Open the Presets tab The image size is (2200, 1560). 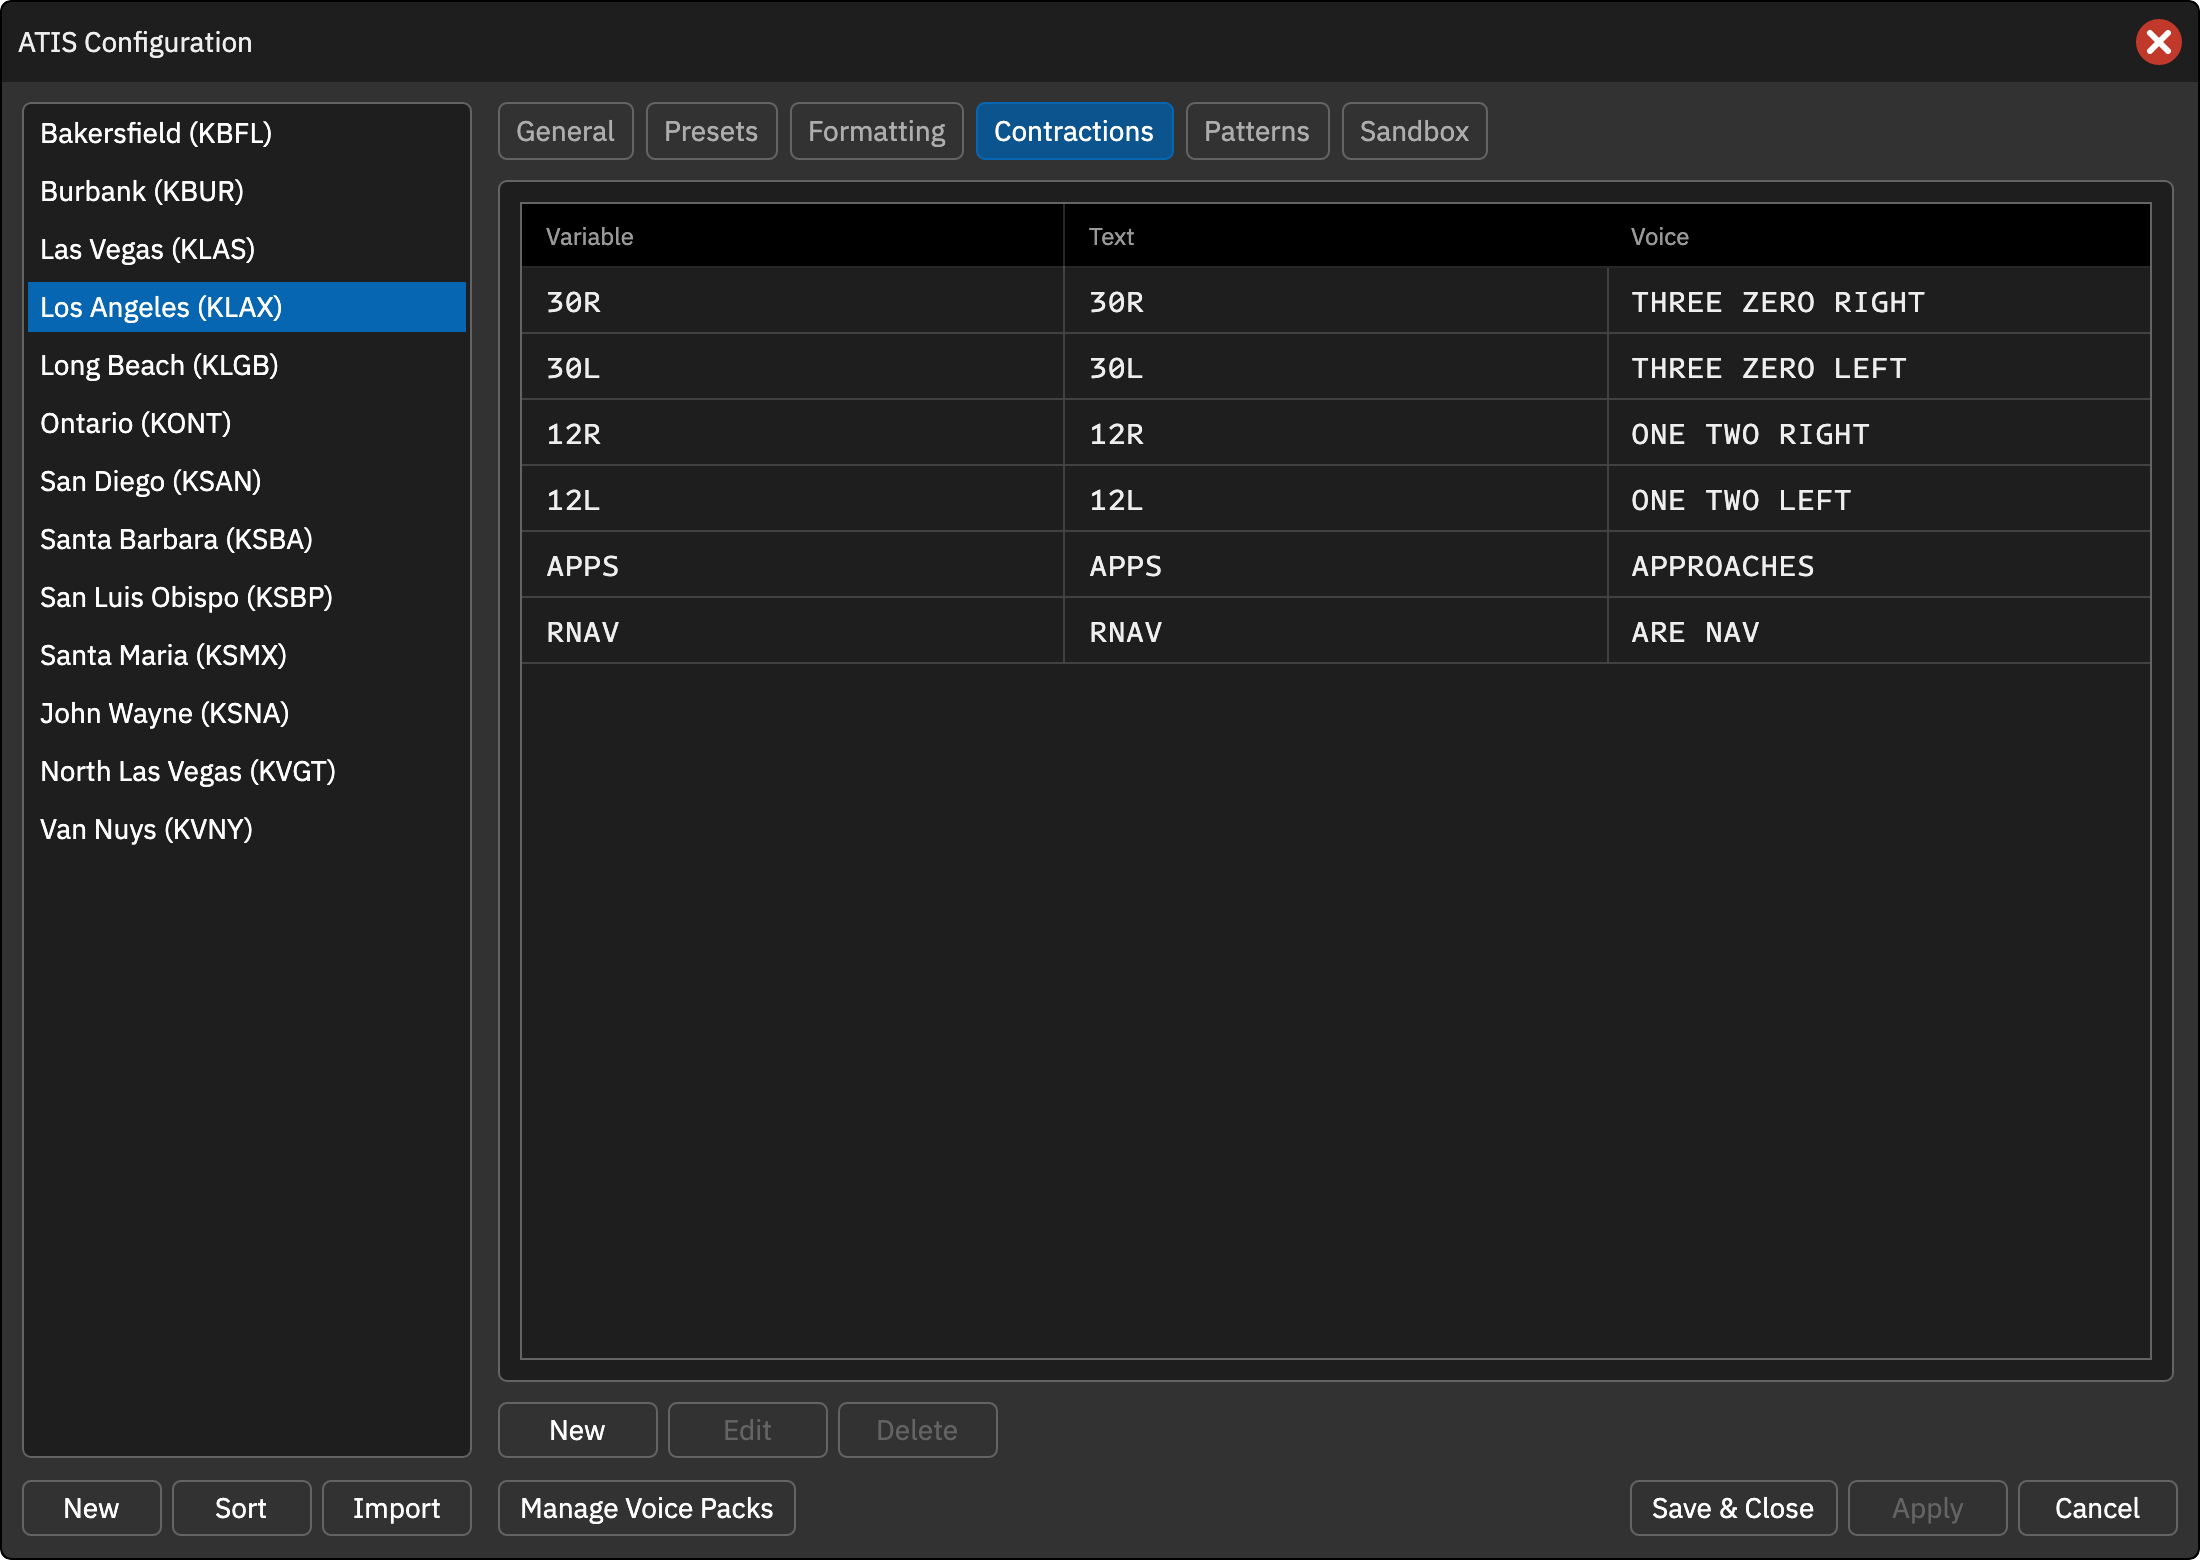pyautogui.click(x=711, y=131)
